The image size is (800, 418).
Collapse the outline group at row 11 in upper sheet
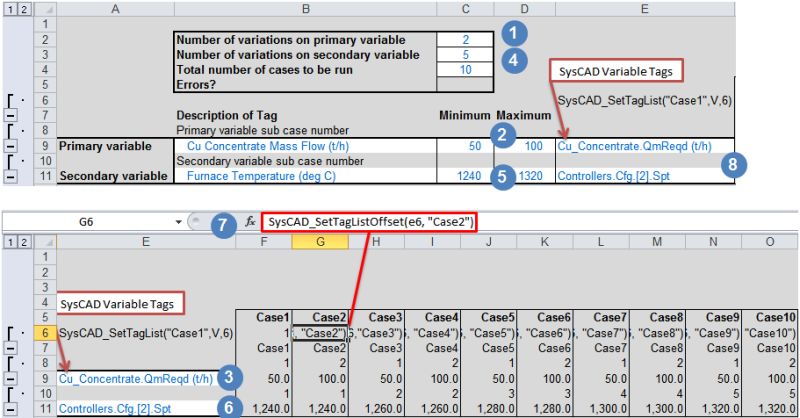point(11,176)
